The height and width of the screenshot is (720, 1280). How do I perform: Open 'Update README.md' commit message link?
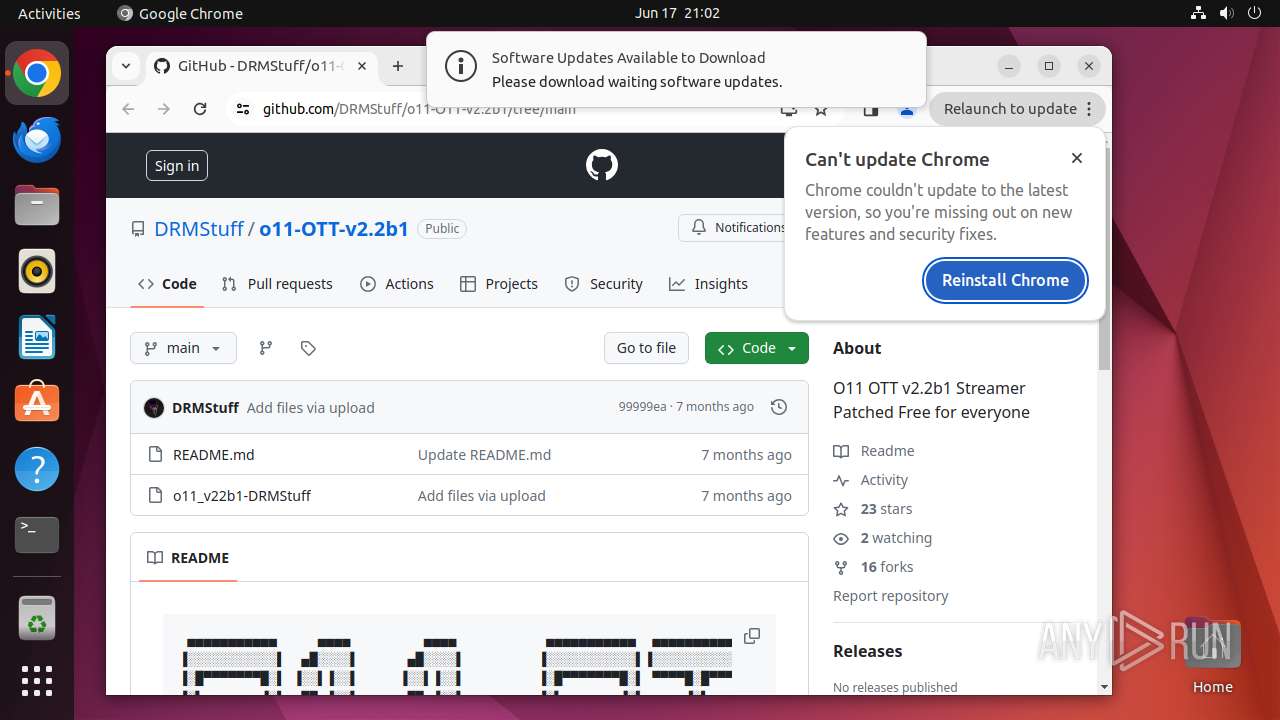tap(484, 454)
